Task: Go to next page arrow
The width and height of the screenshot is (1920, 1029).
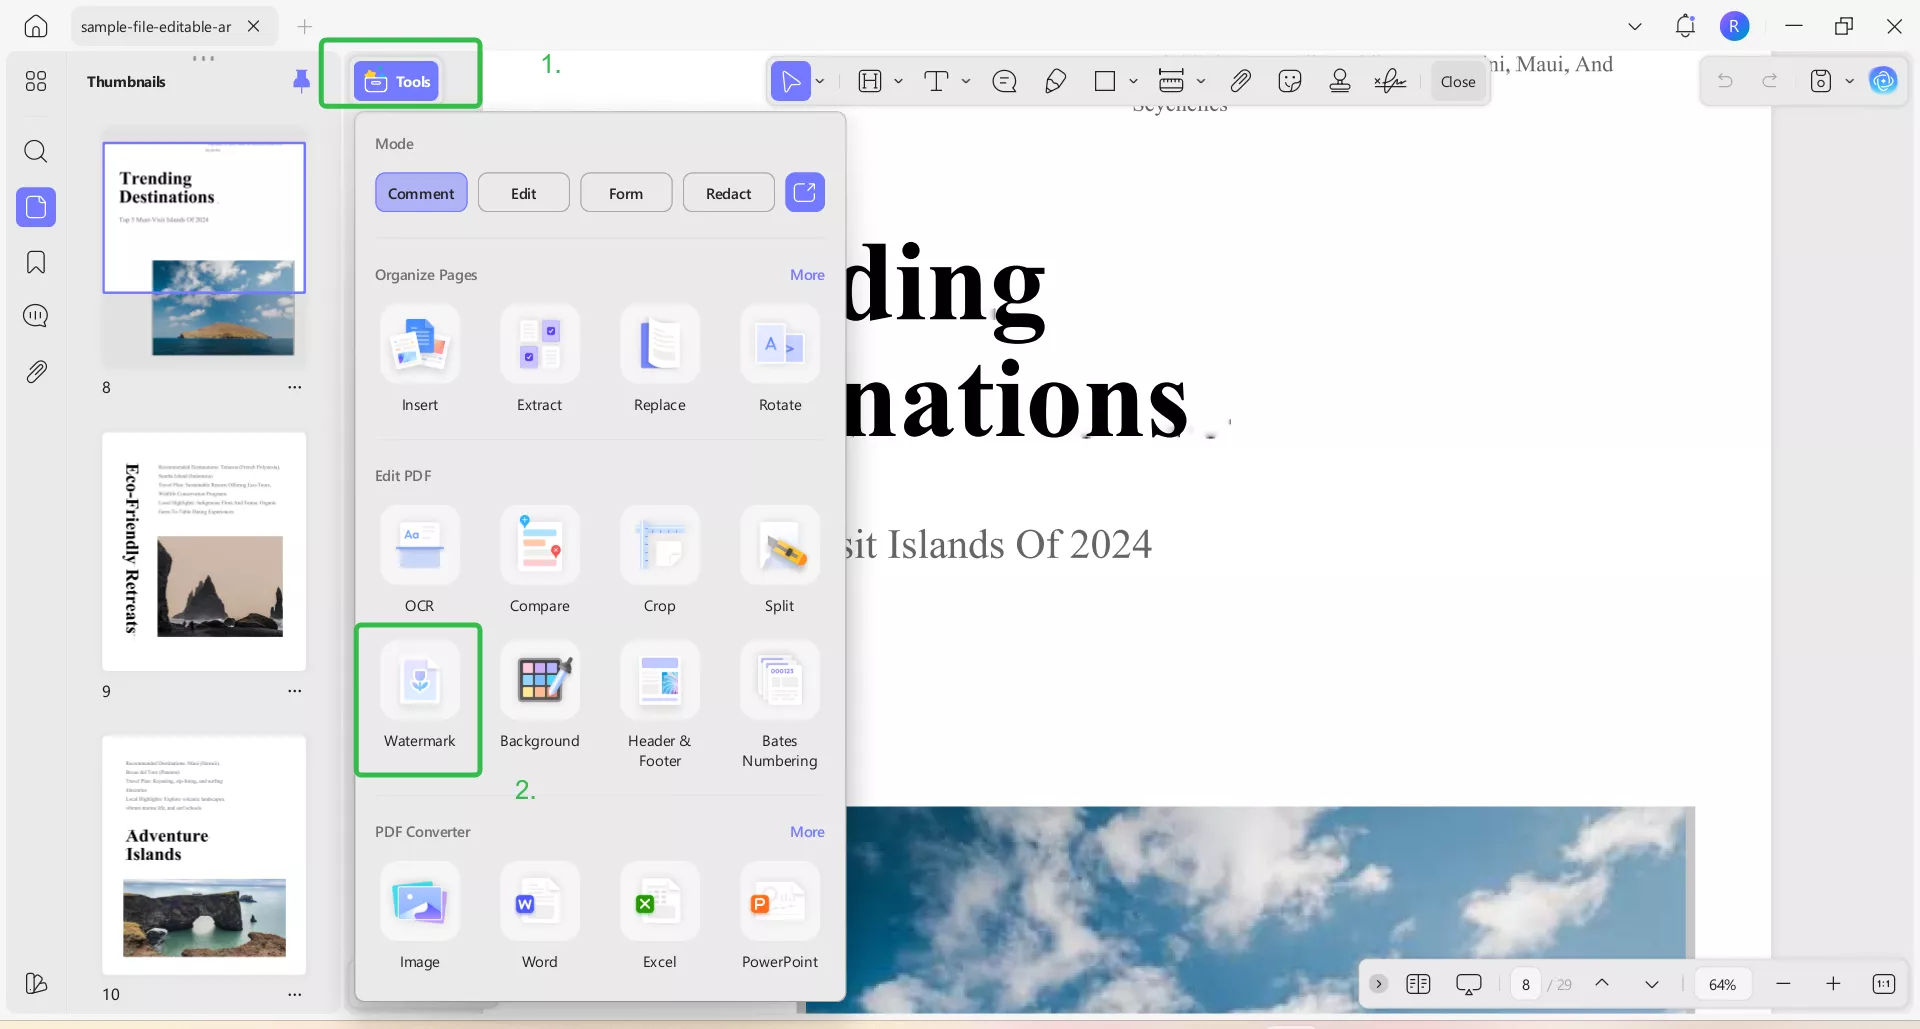Action: 1652,985
